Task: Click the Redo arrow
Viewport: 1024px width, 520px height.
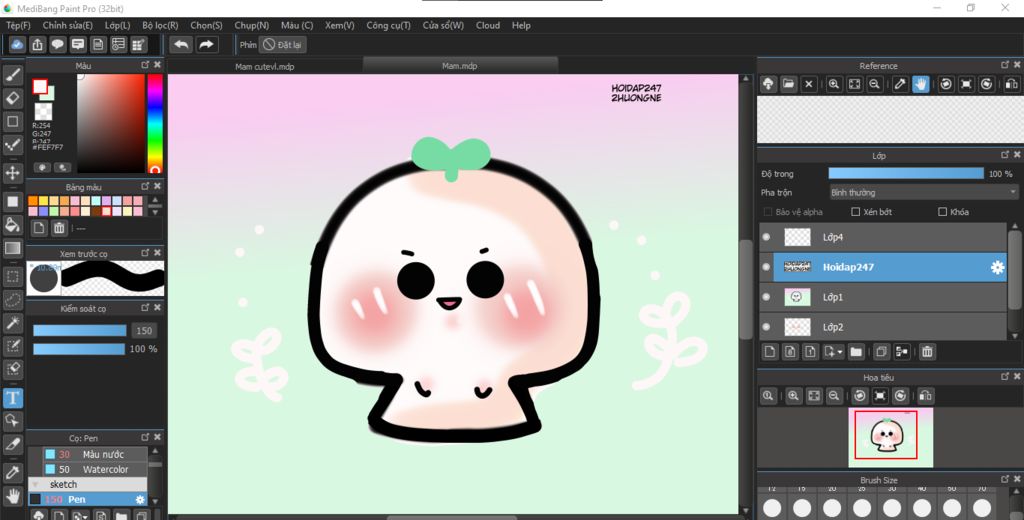Action: (206, 44)
